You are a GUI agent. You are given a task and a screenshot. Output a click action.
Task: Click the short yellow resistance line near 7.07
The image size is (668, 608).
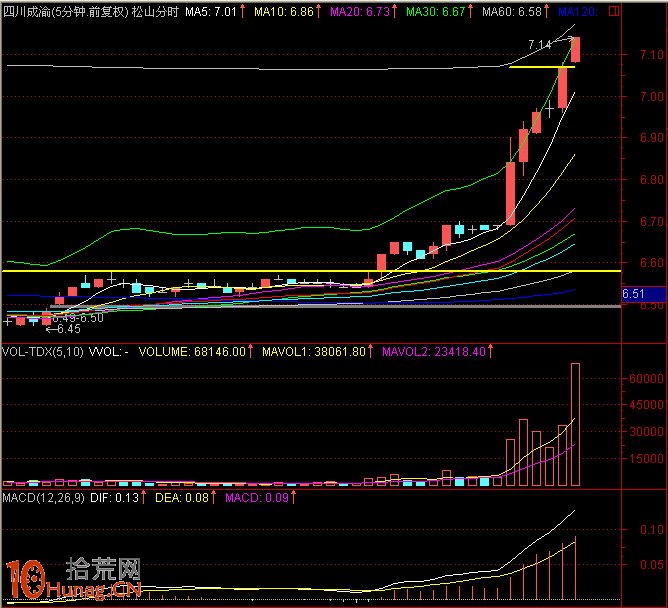(542, 67)
